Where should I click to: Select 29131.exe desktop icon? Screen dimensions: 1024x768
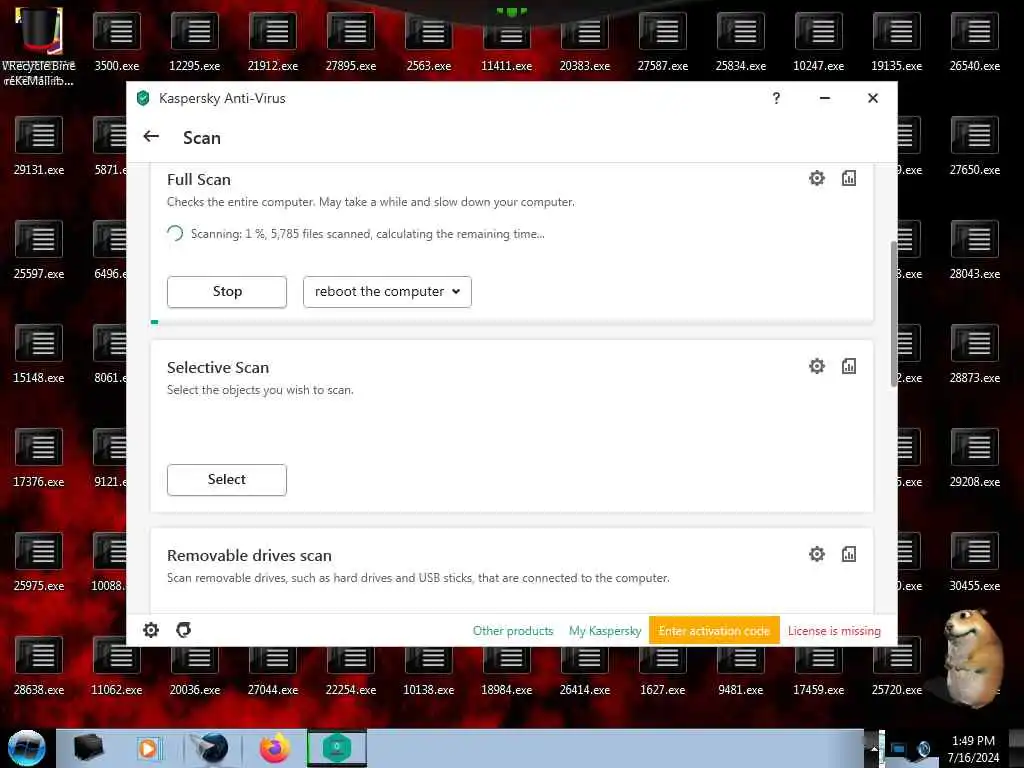39,147
